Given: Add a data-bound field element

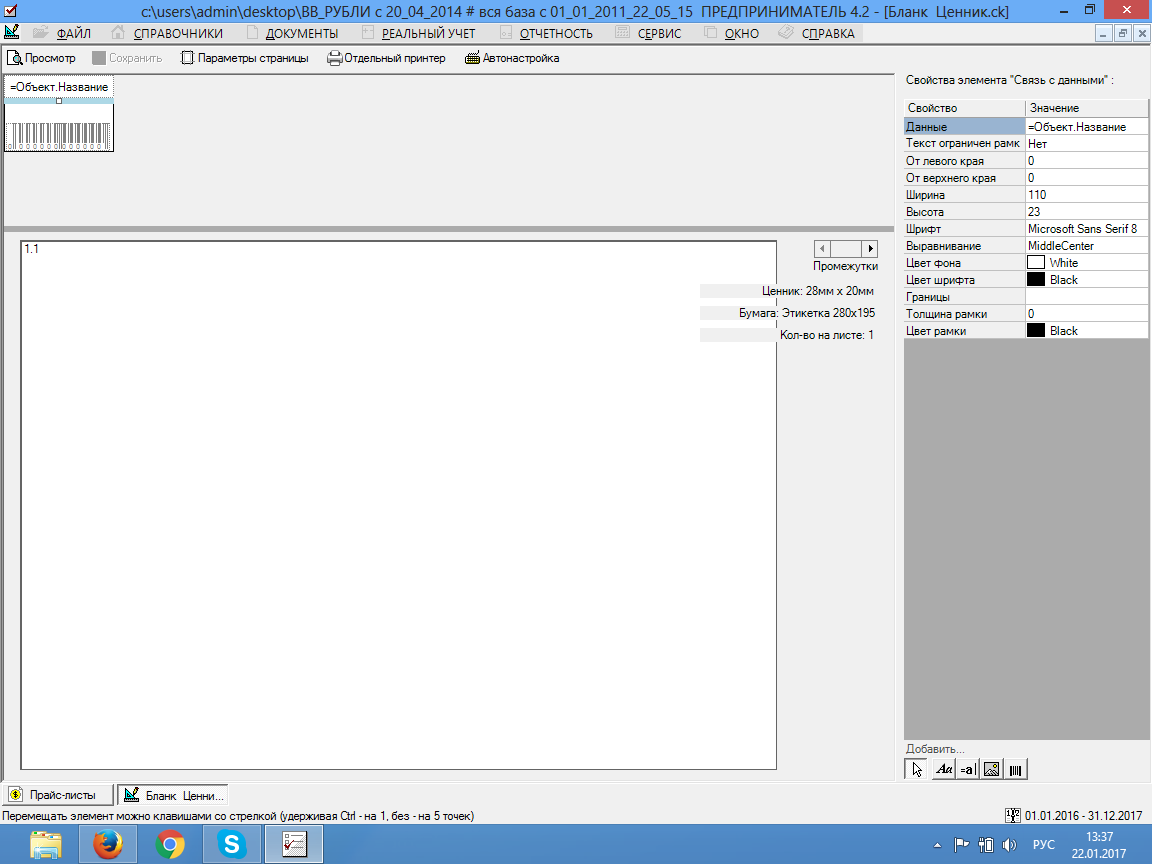Looking at the screenshot, I should [x=968, y=769].
